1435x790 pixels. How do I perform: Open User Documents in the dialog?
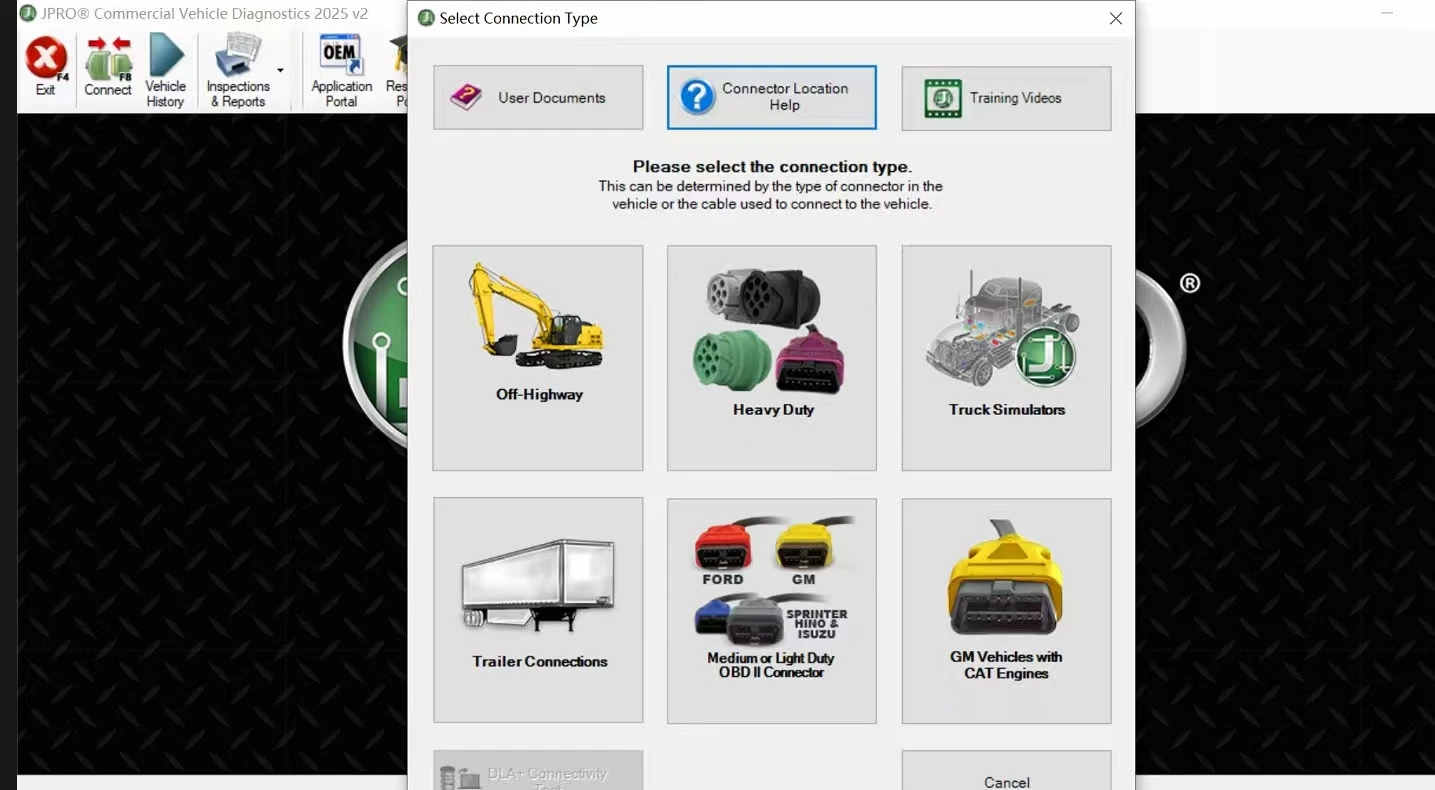538,98
